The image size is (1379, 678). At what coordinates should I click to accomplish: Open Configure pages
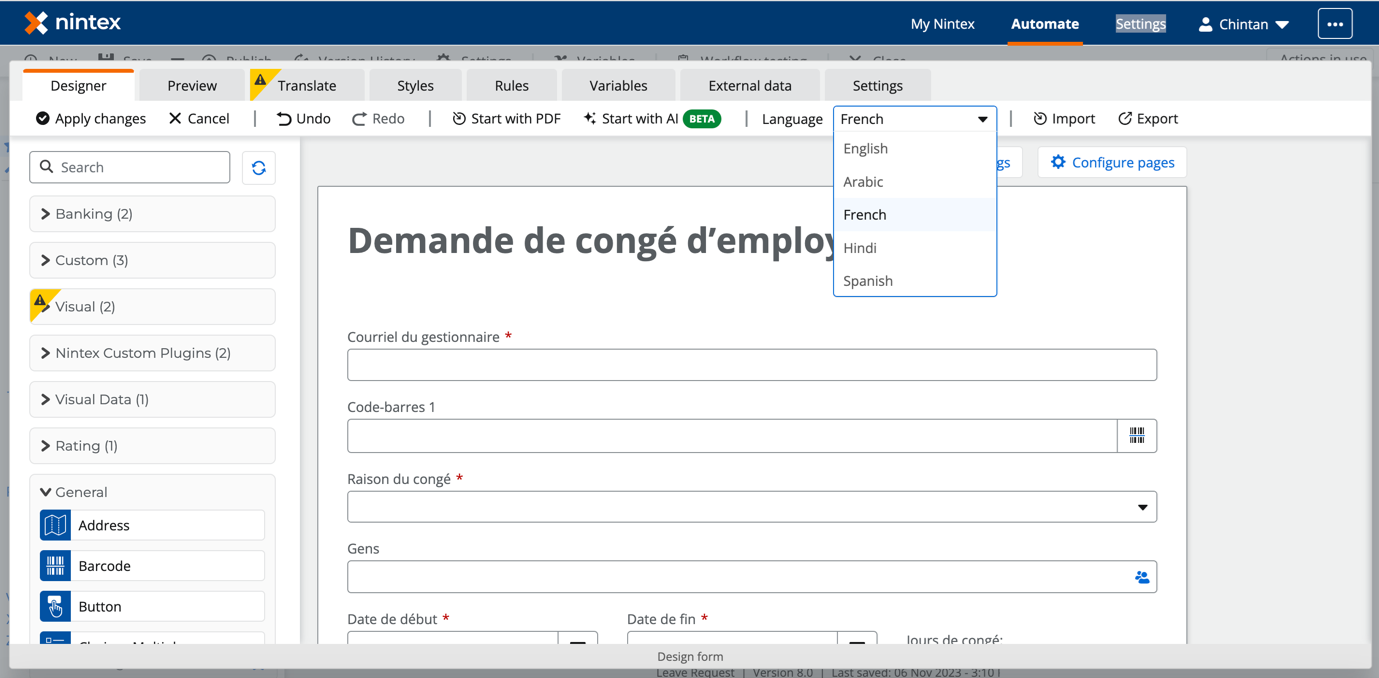pyautogui.click(x=1112, y=162)
